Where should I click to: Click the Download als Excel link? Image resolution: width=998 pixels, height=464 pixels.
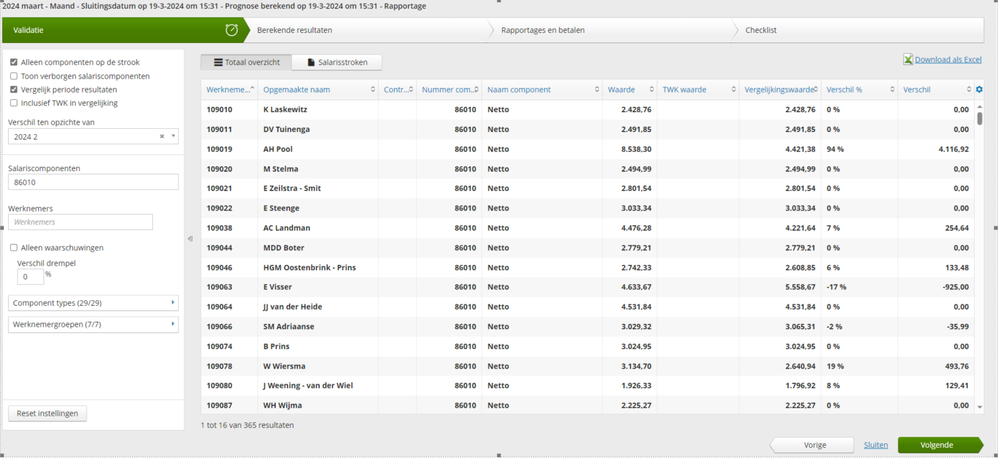[x=948, y=60]
